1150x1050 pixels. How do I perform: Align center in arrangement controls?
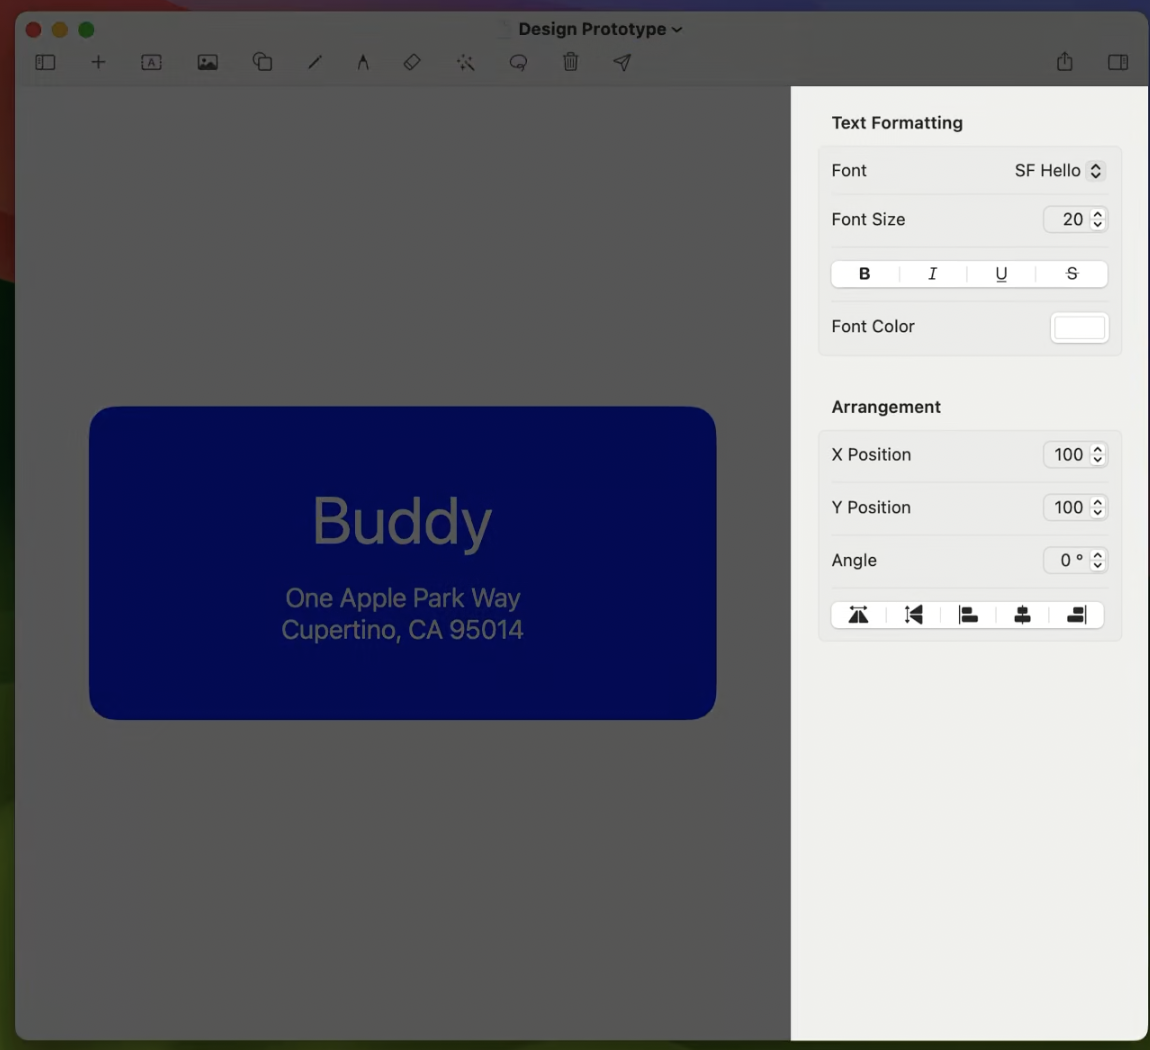1022,614
